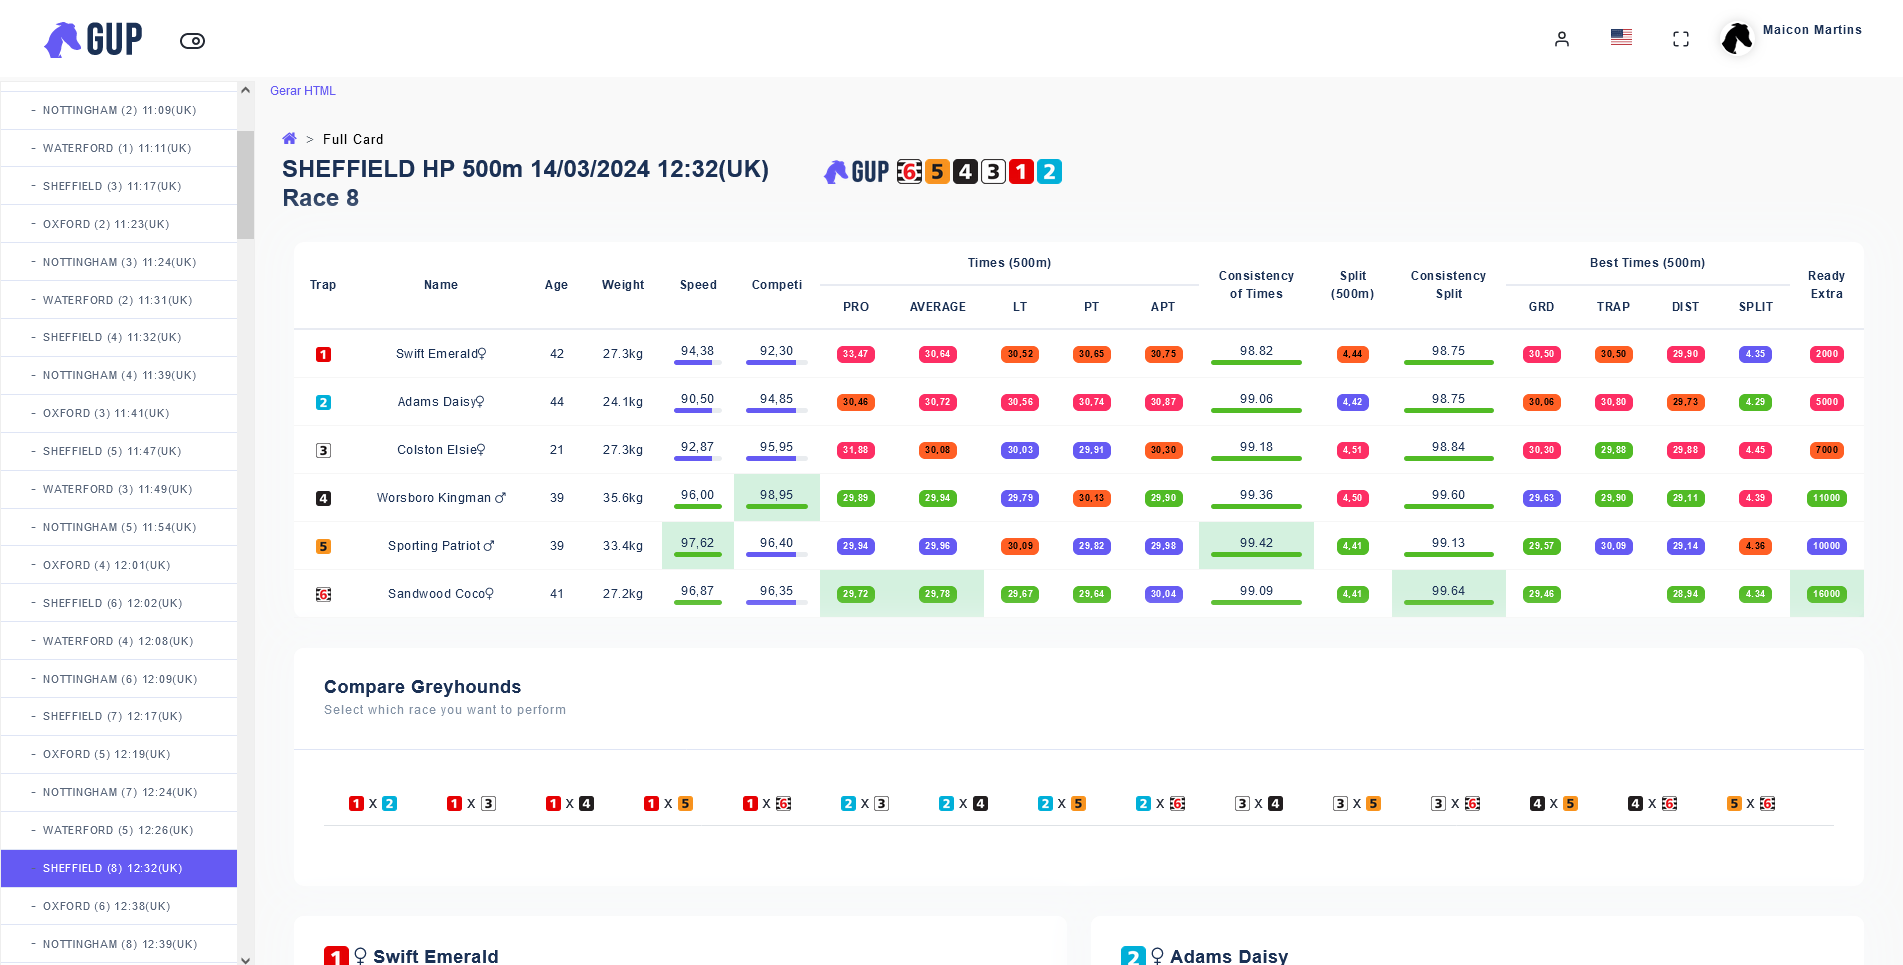Click Sporting Patriot's 97,62 speed value
The image size is (1903, 965).
pos(697,543)
